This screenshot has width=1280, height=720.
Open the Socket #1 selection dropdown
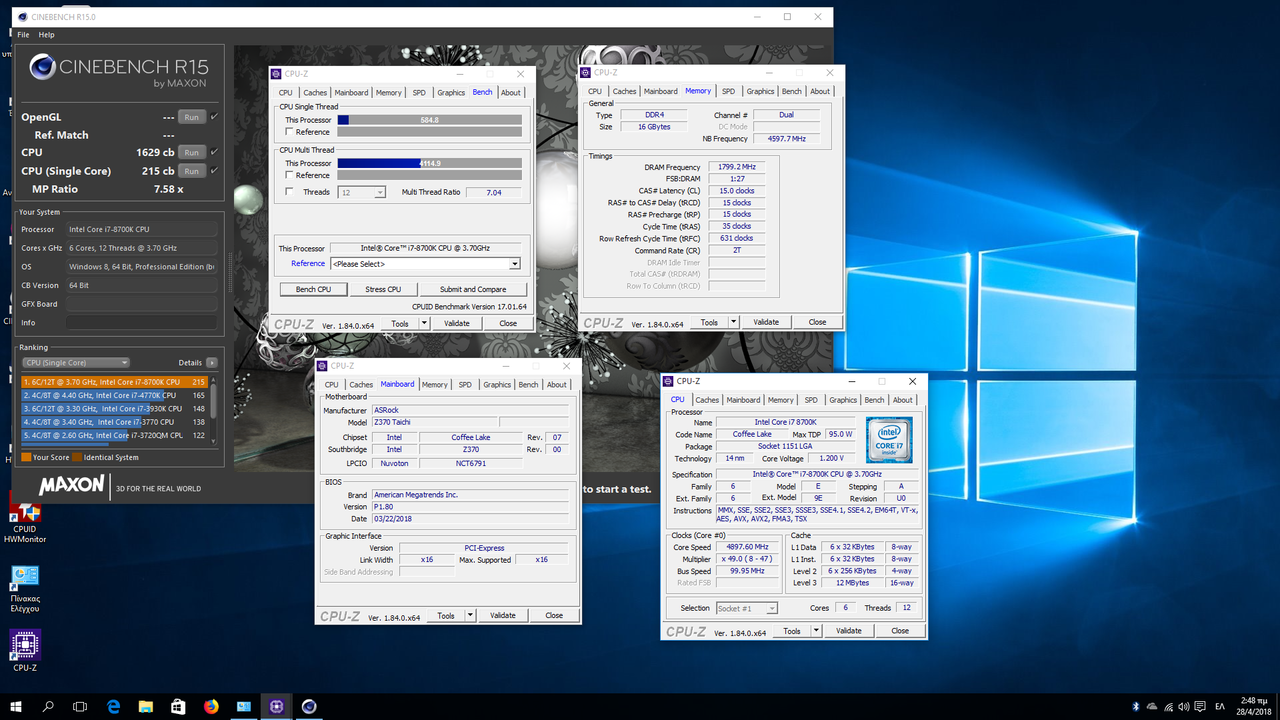point(746,608)
